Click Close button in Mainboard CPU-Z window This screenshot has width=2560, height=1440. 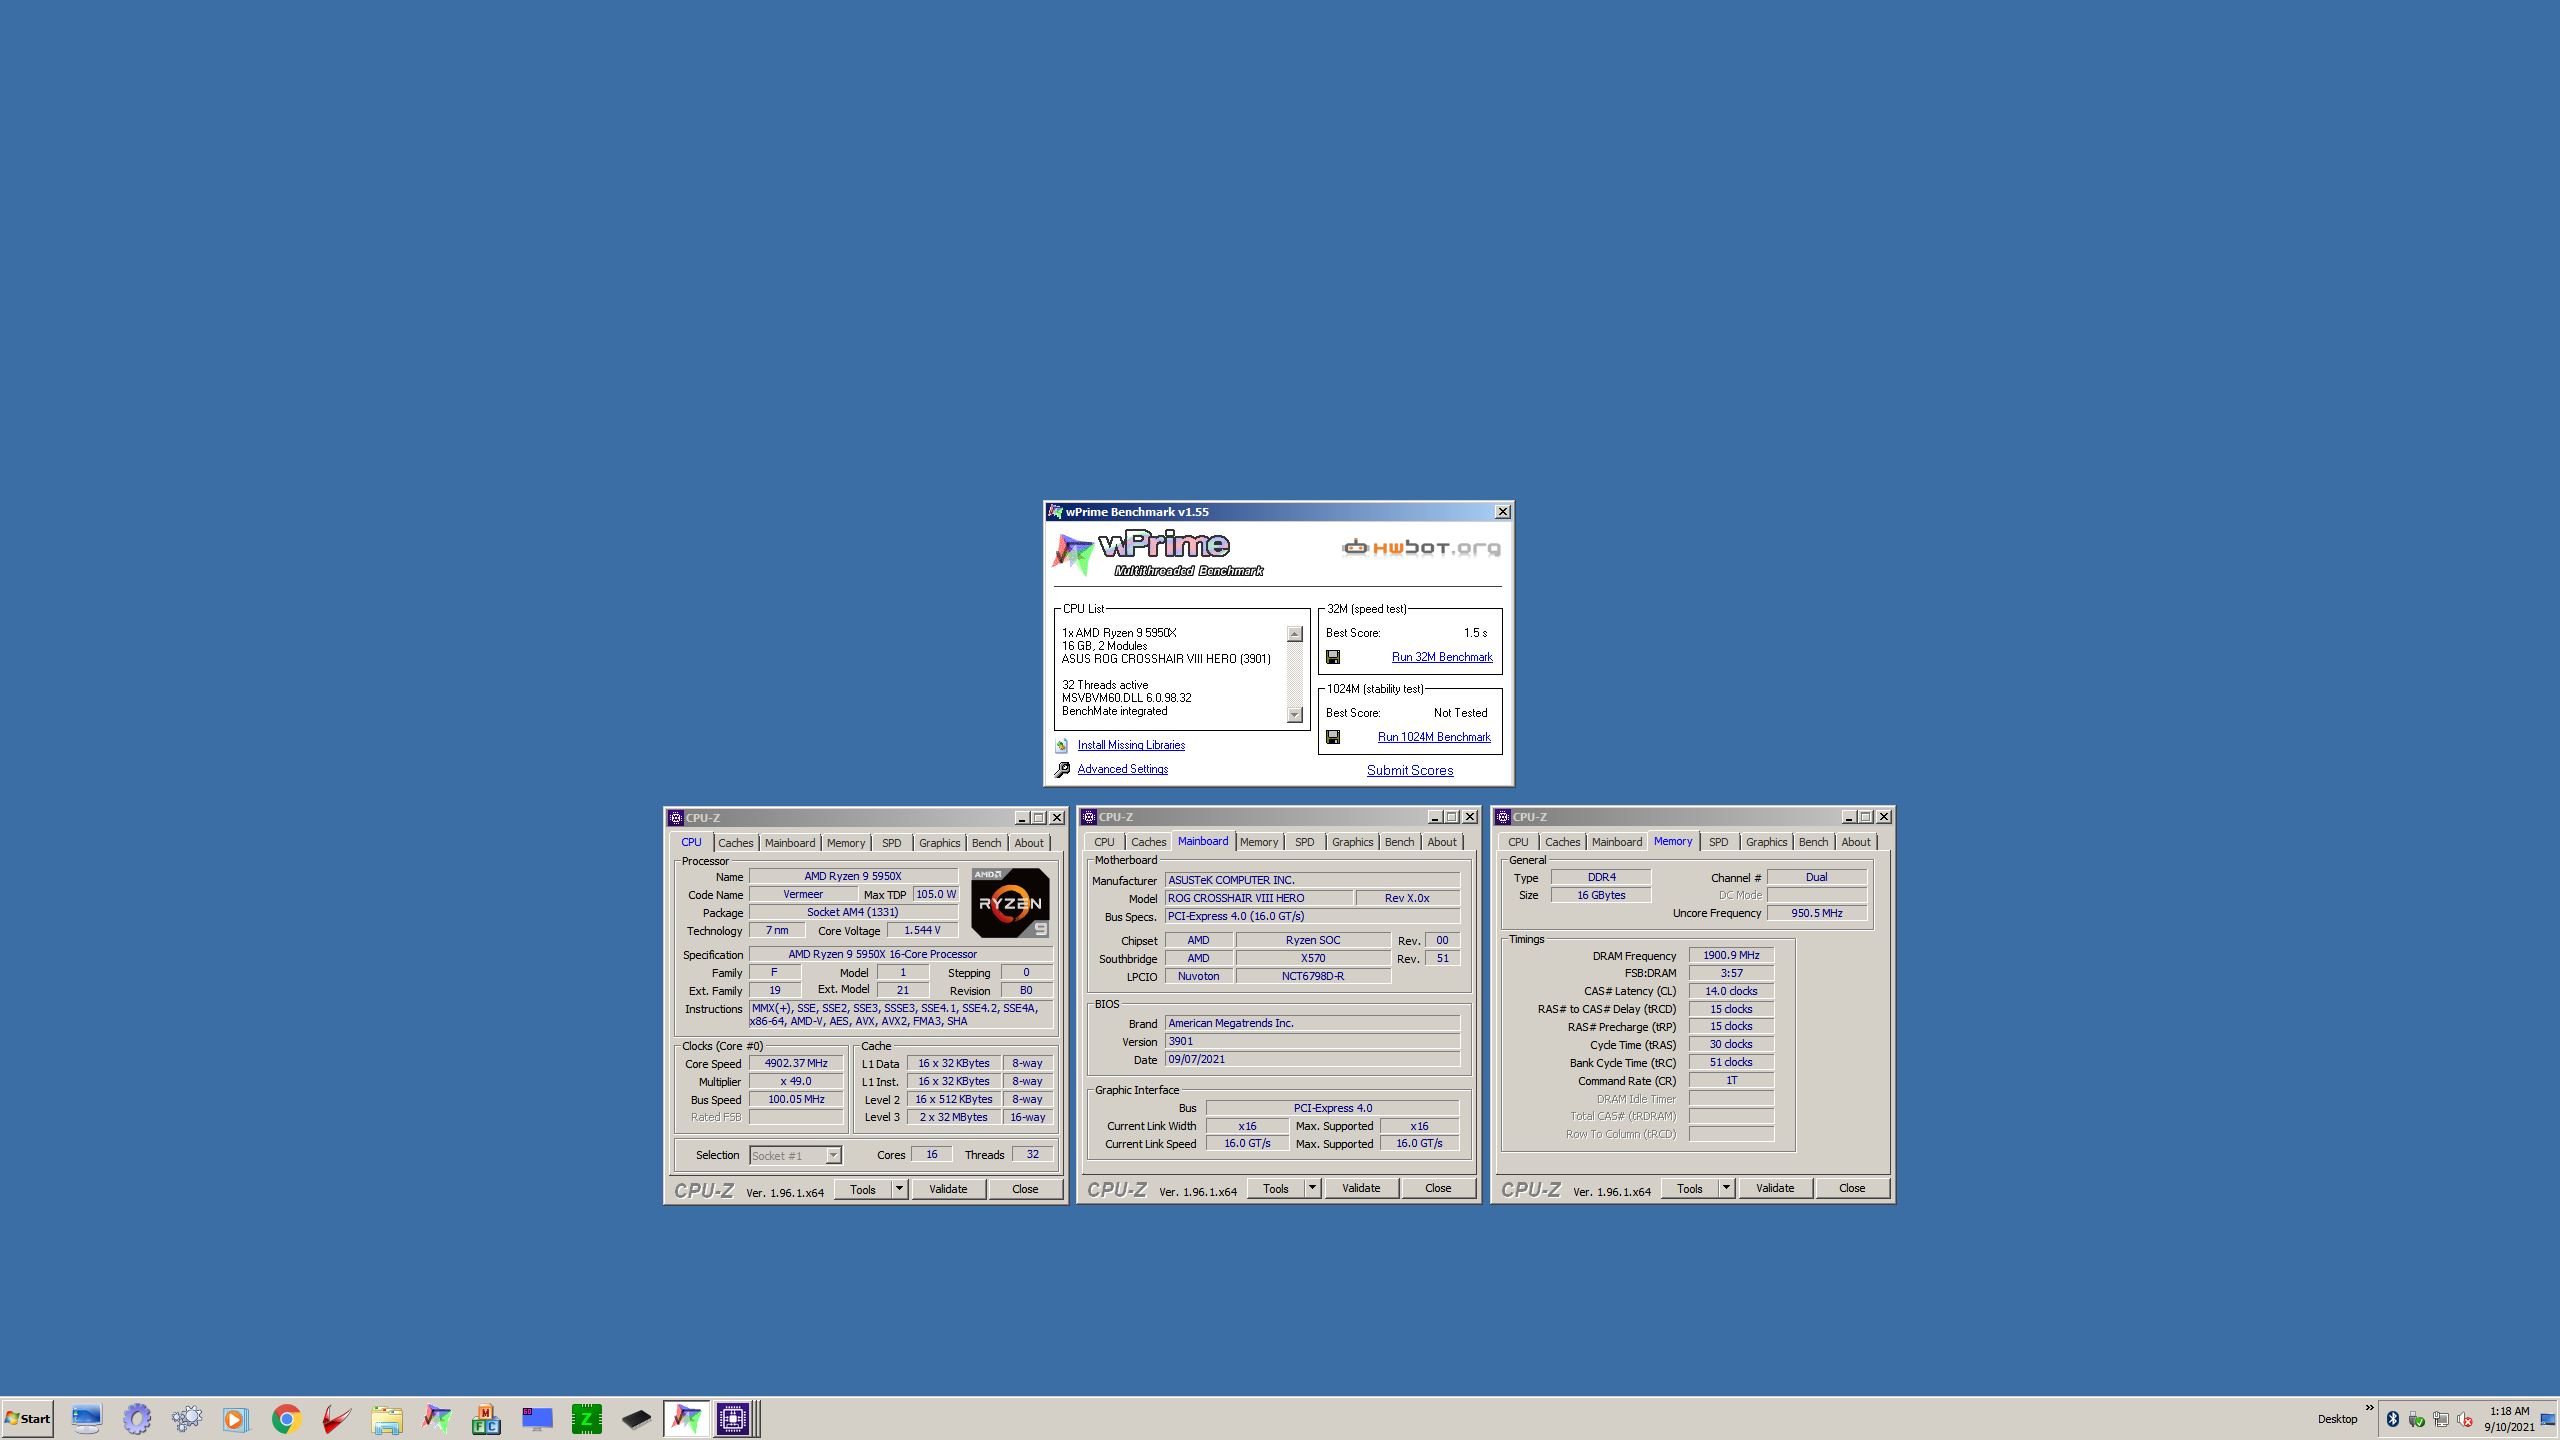1438,1188
